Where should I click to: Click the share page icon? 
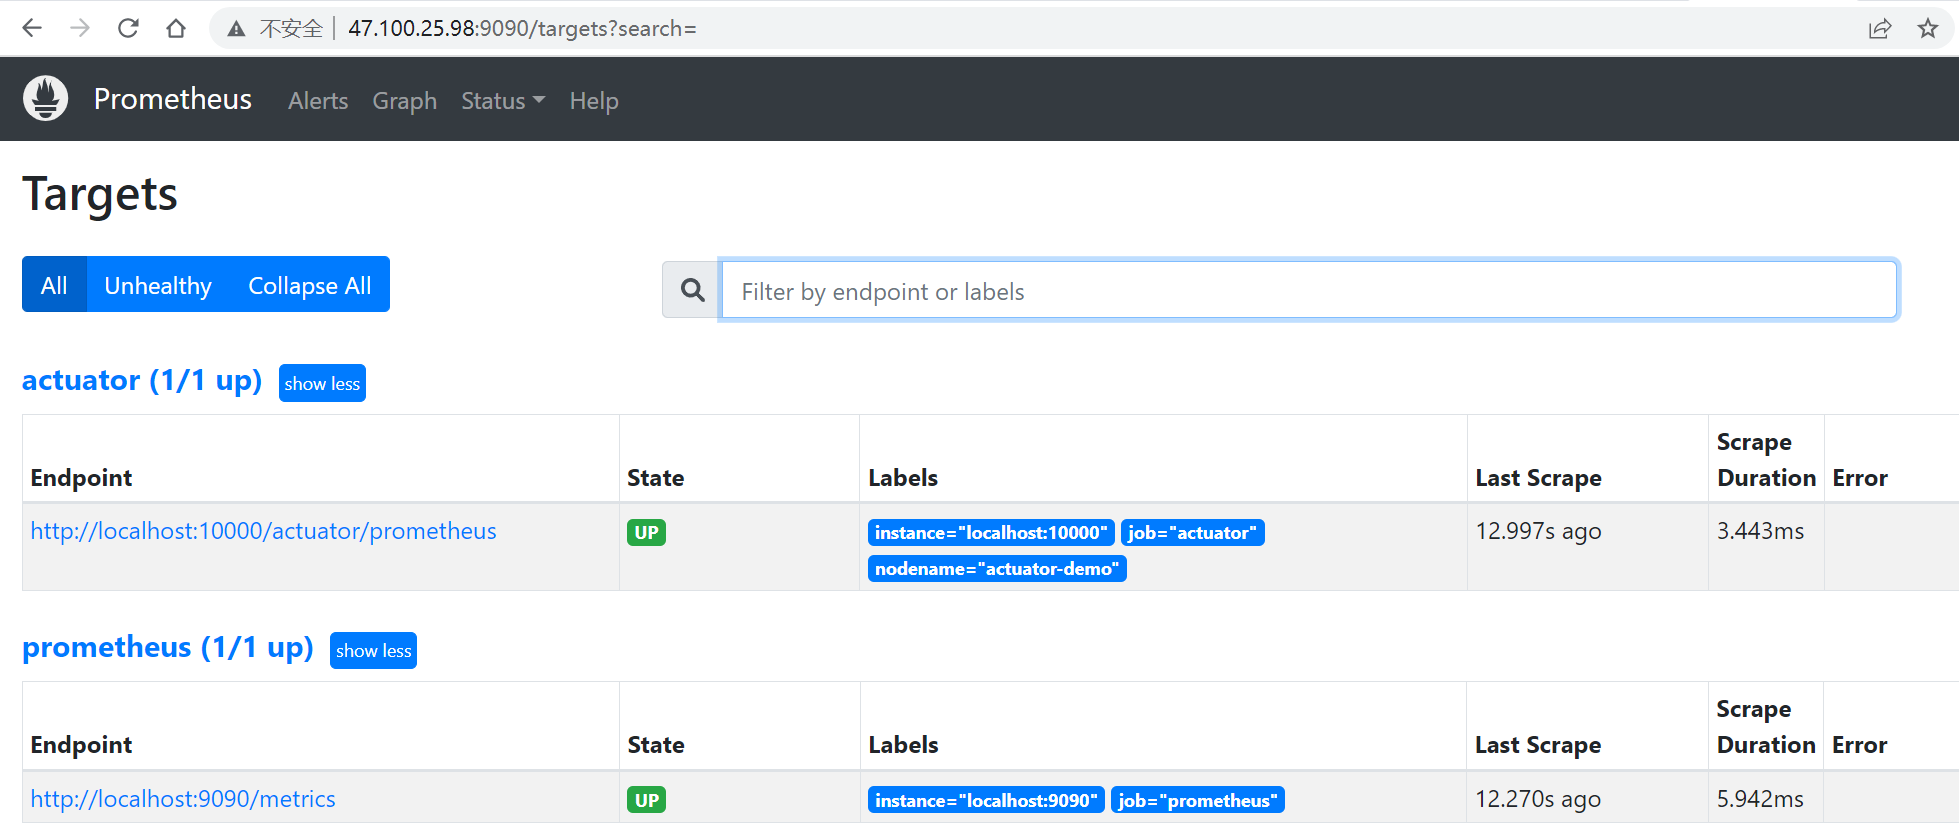[1880, 28]
